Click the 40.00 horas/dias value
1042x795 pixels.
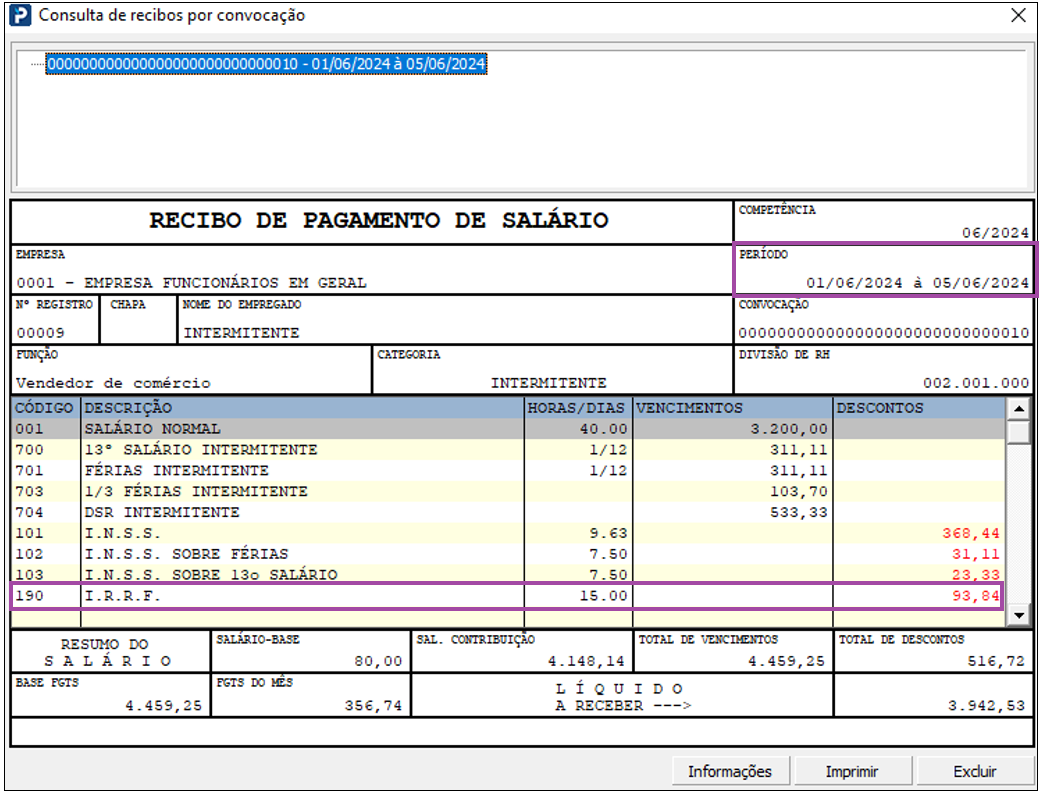[x=603, y=429]
